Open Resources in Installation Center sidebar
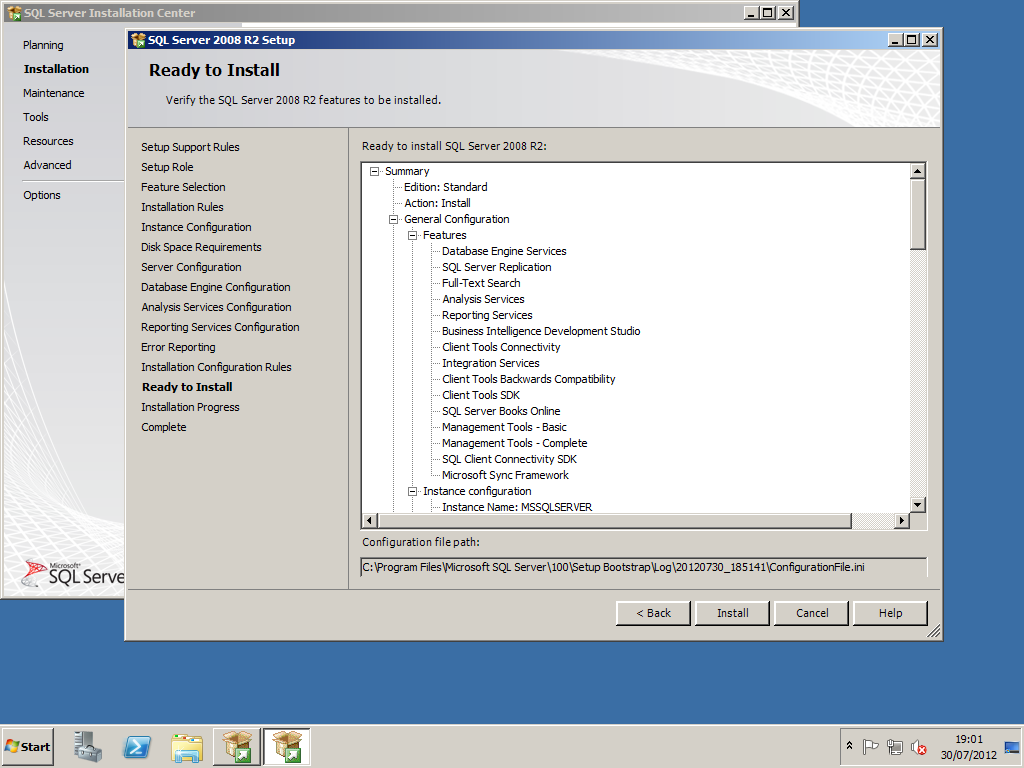This screenshot has width=1024, height=768. click(x=48, y=141)
